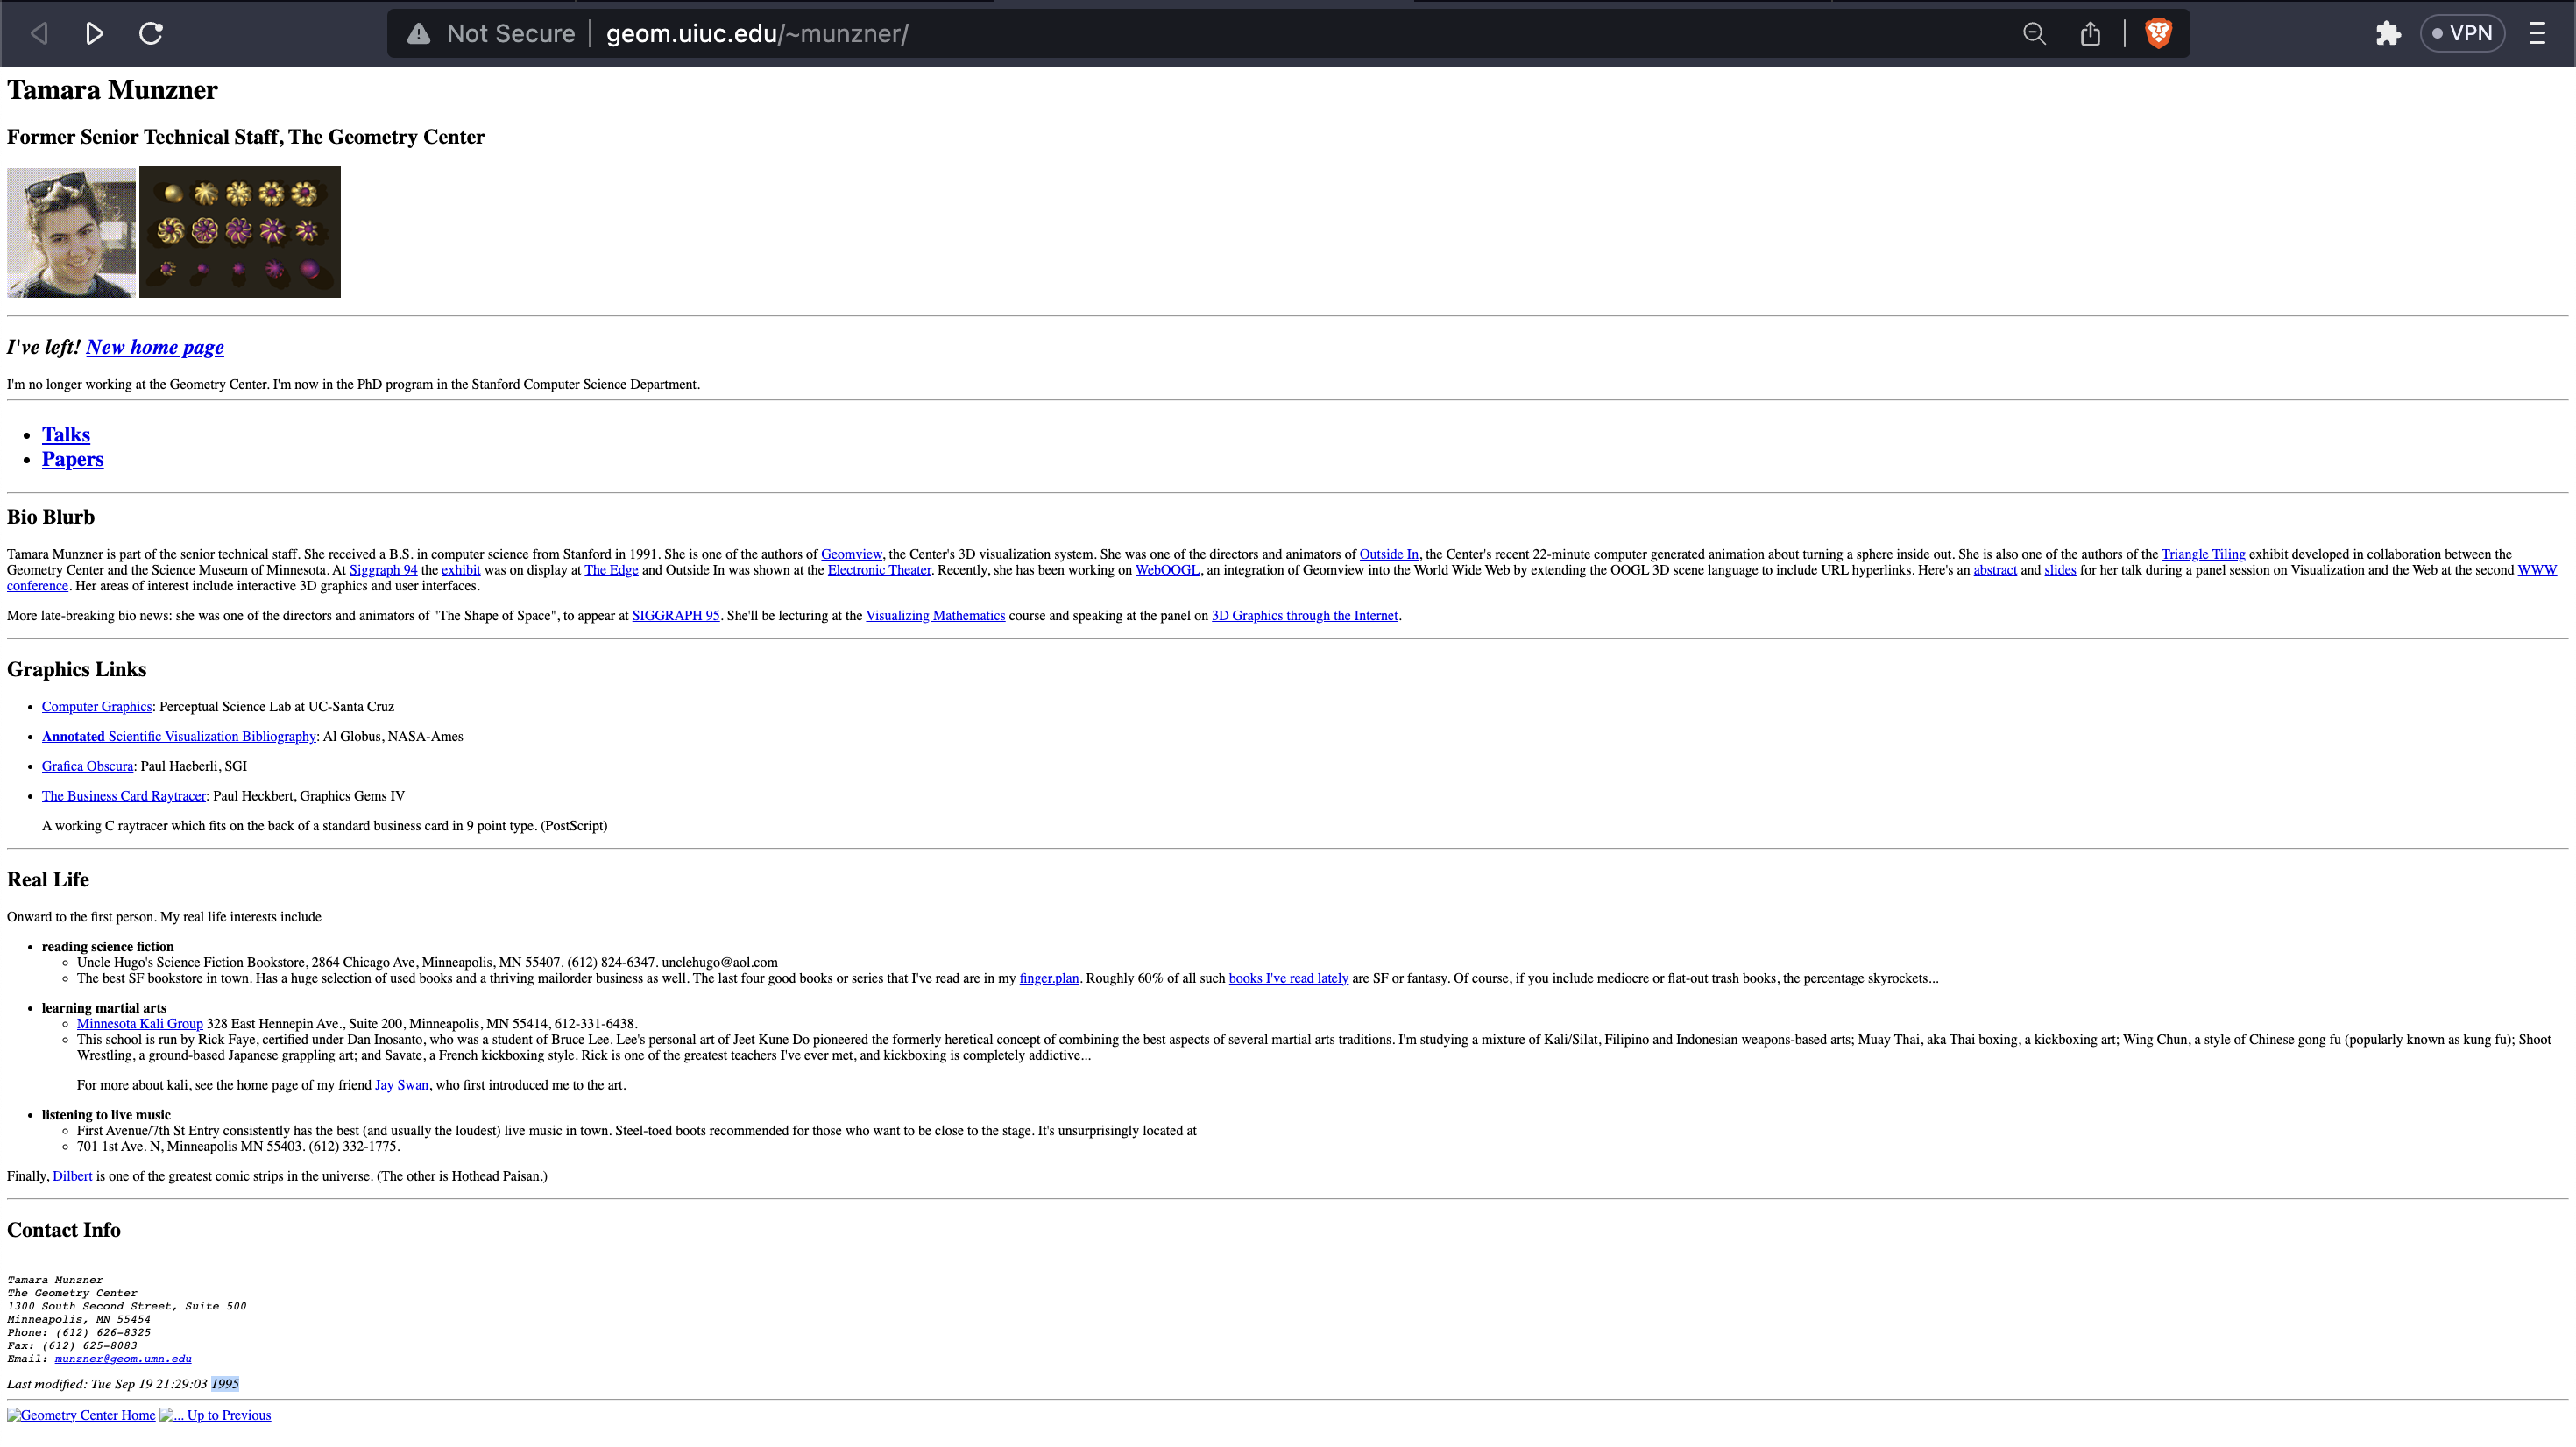Click the Not Secure warning icon

point(419,34)
